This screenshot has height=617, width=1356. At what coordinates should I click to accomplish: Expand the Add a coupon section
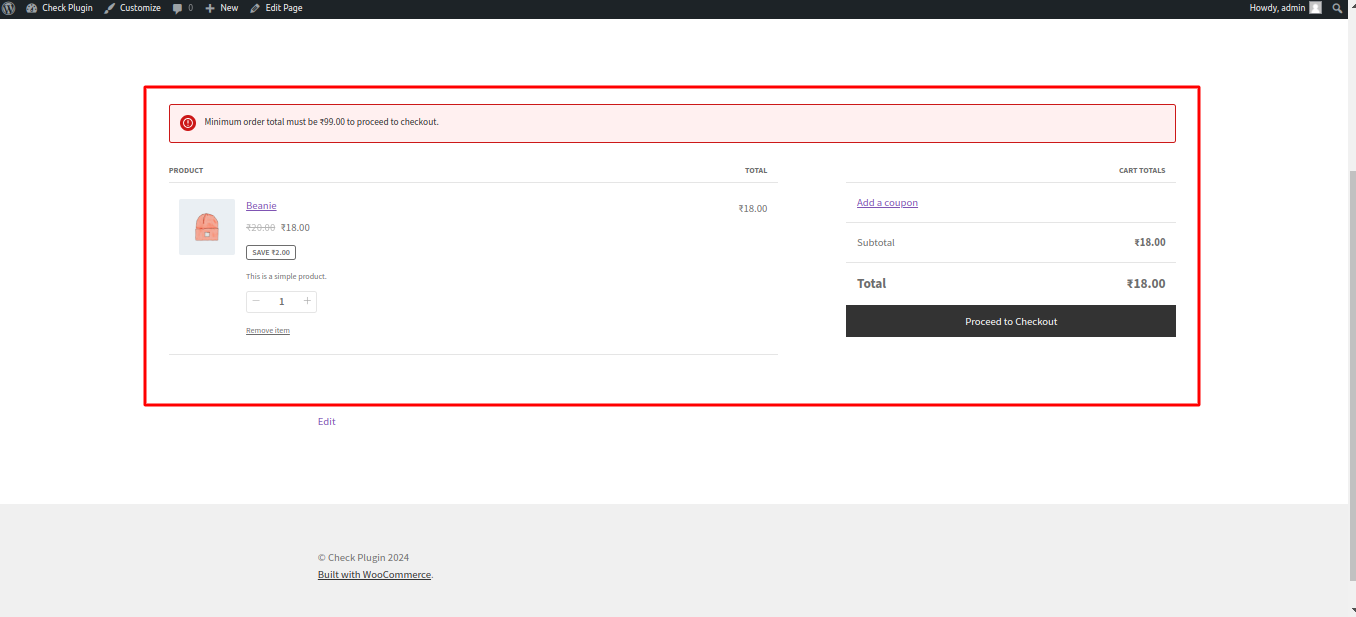pos(887,203)
